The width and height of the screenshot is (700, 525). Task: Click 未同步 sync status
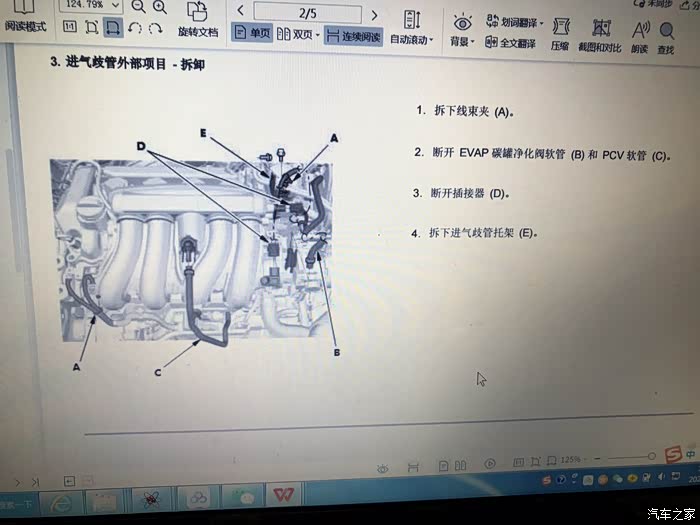(653, 4)
